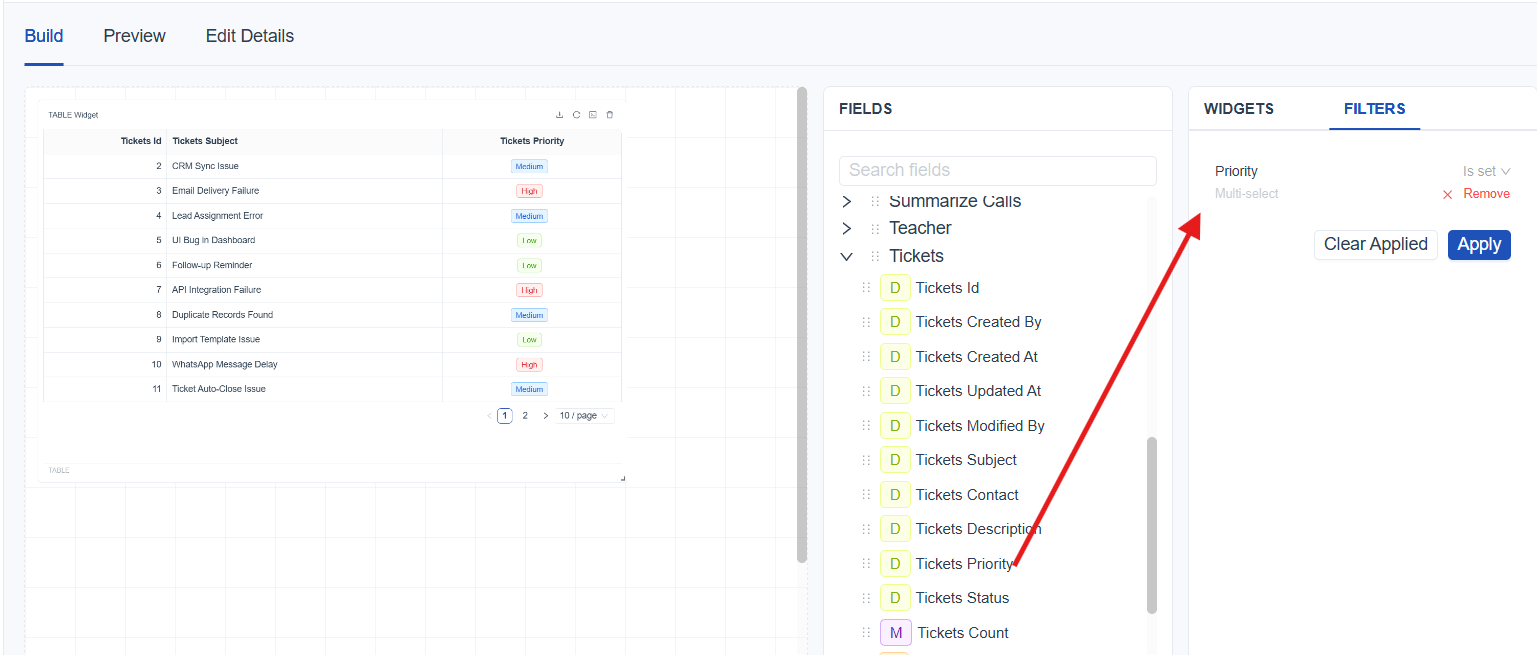1537x655 pixels.
Task: Click the D dimension icon for Tickets Id
Action: (x=895, y=288)
